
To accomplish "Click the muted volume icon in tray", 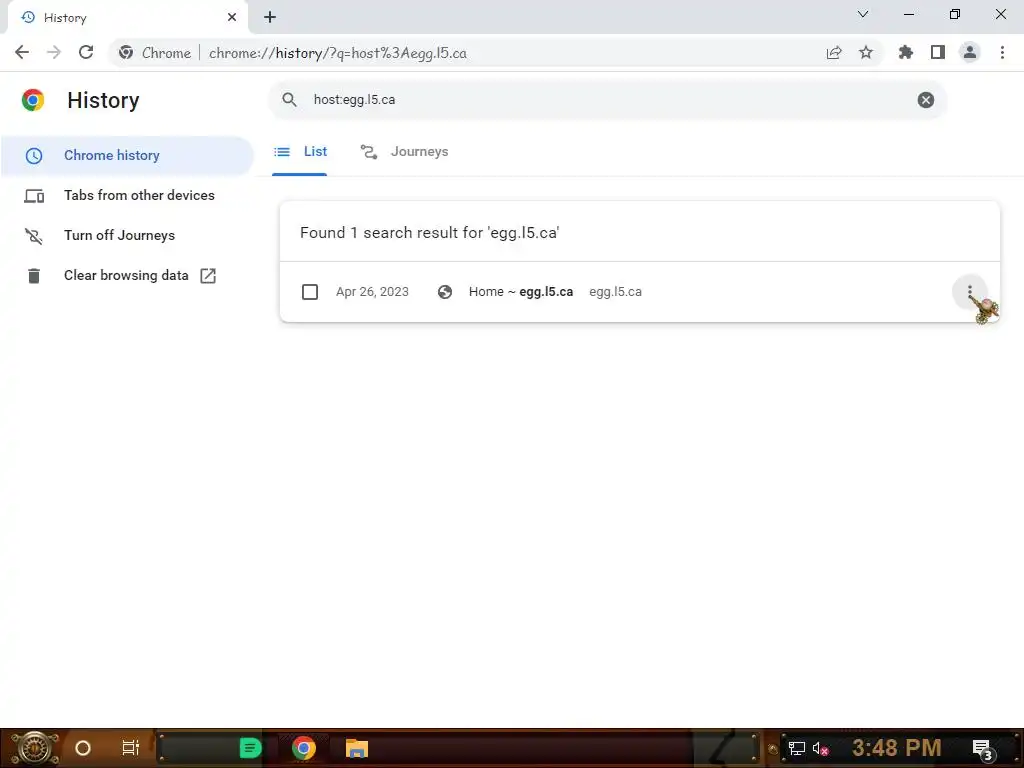I will pyautogui.click(x=821, y=748).
